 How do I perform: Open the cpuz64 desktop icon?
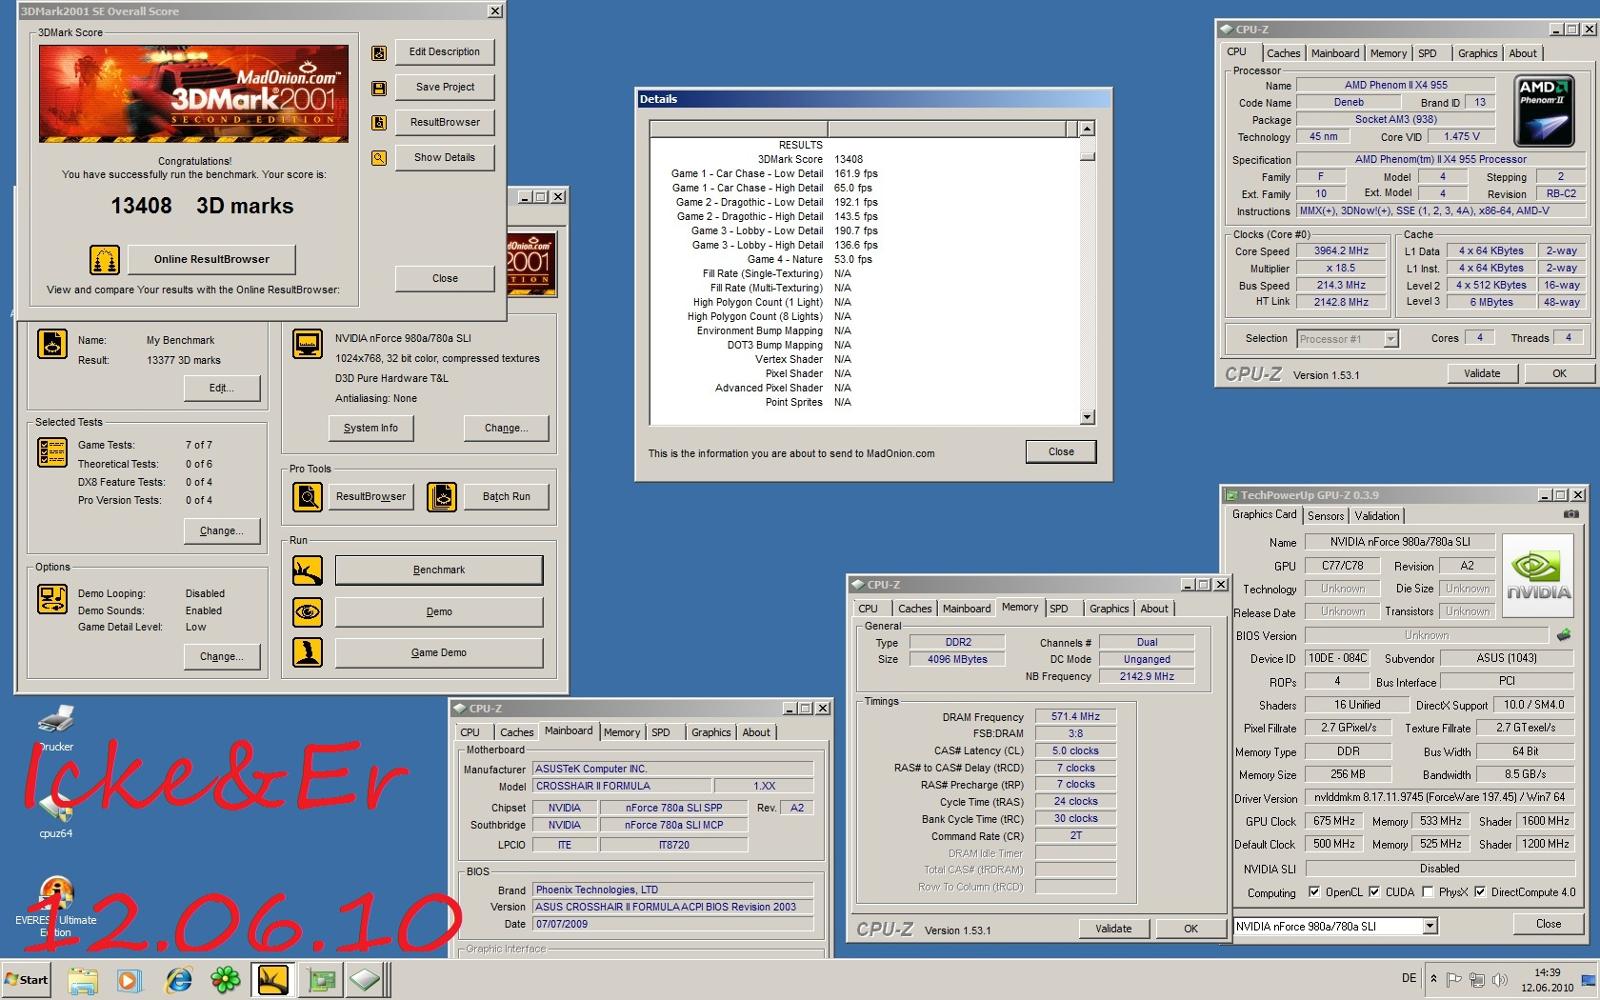[56, 813]
